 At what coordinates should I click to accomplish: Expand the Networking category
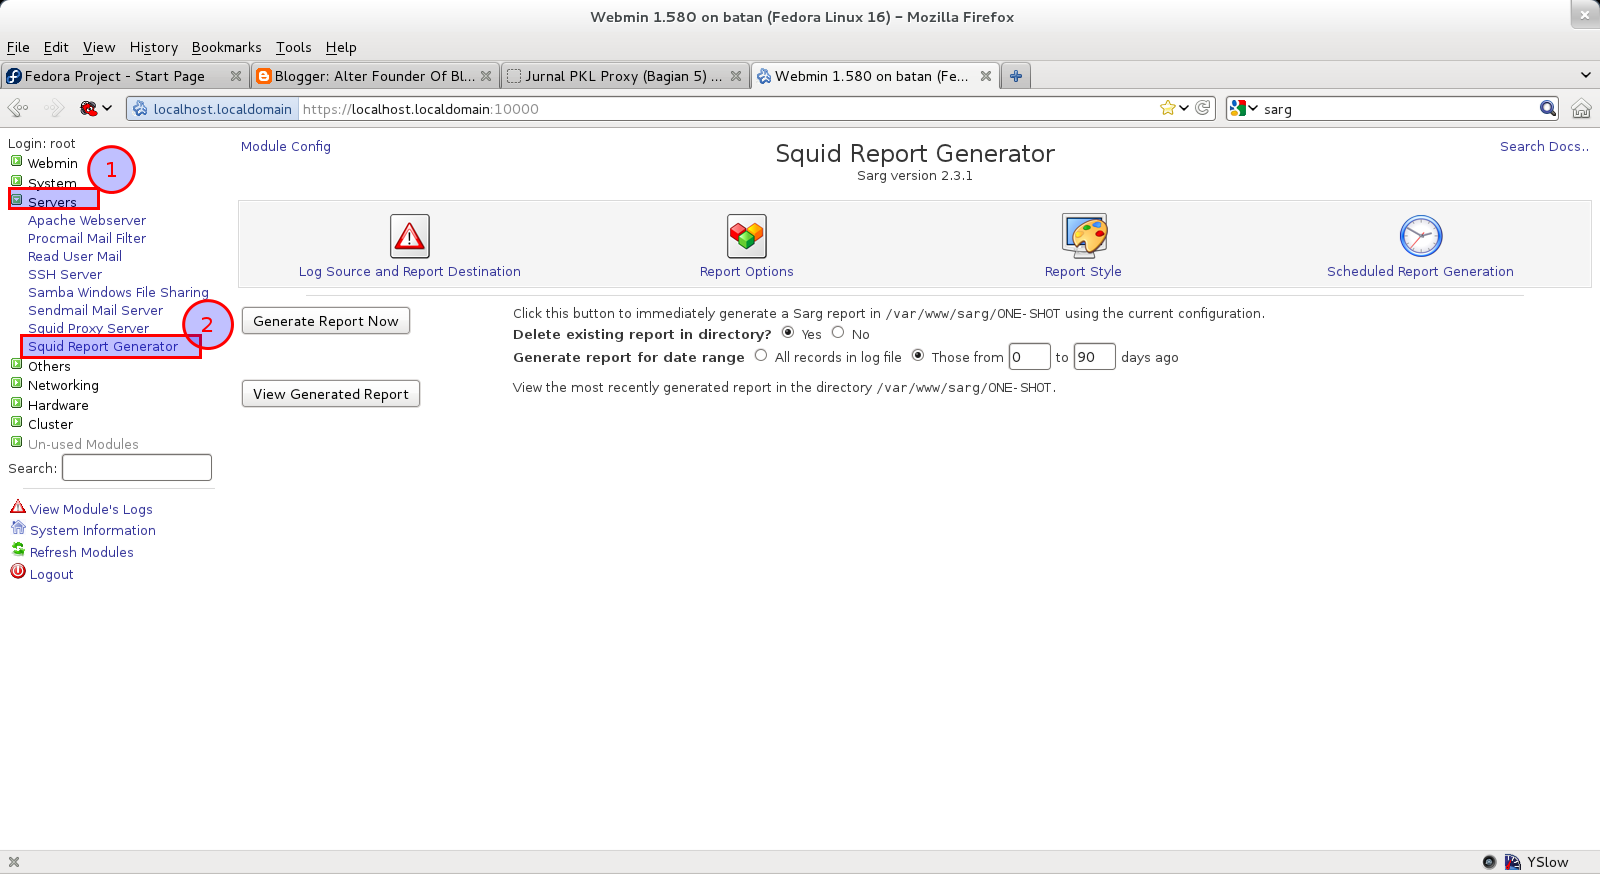coord(16,383)
